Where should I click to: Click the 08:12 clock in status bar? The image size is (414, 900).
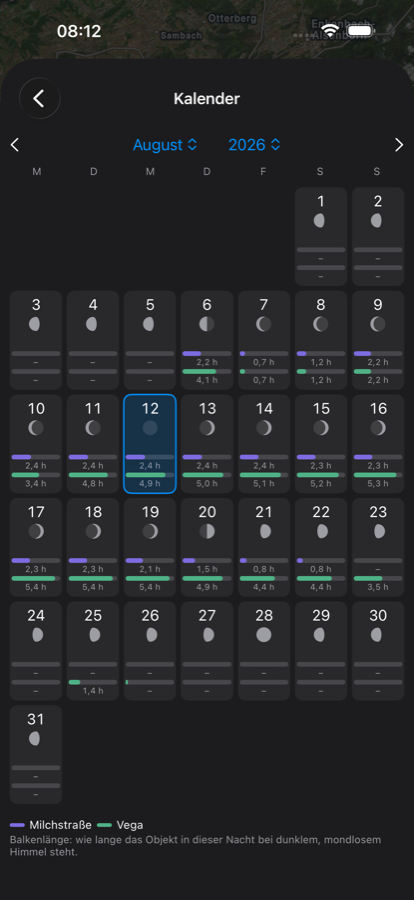(x=79, y=31)
